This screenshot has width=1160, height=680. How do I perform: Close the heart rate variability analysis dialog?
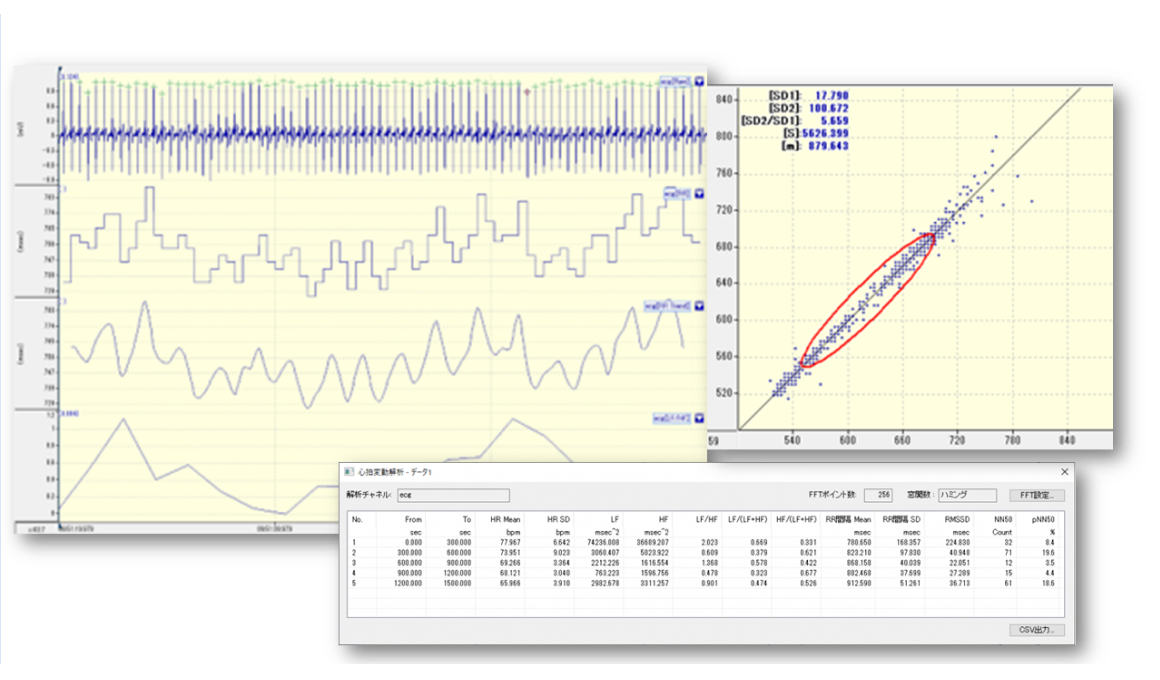click(1065, 471)
